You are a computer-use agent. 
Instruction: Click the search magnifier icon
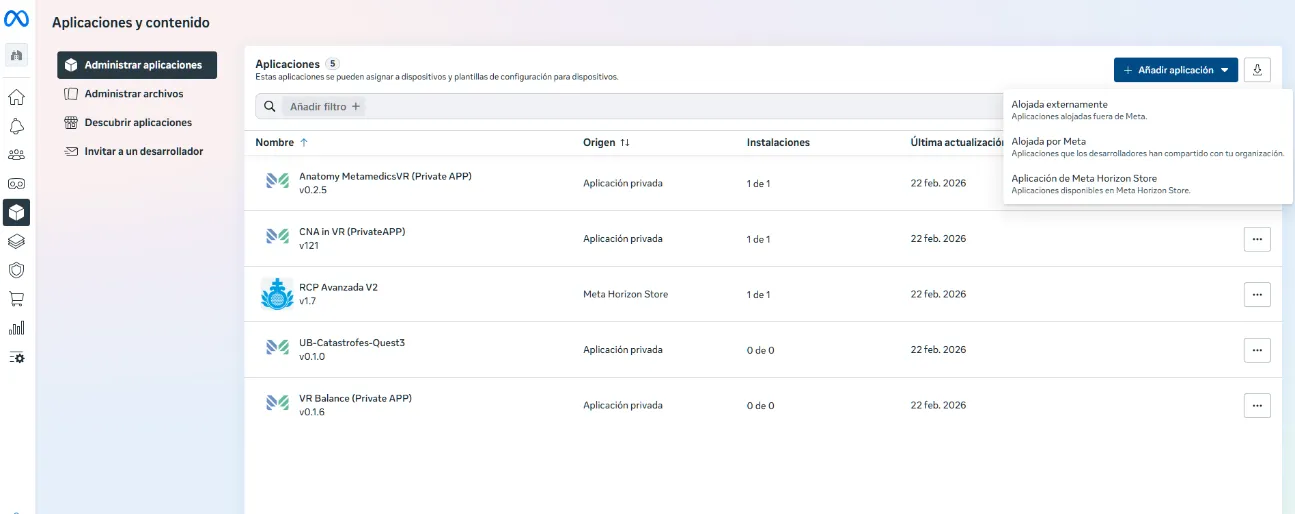coord(269,106)
